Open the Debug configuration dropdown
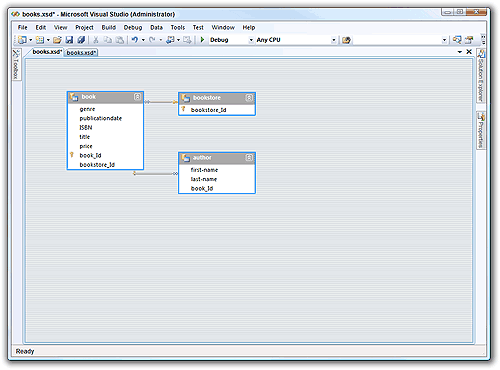Image resolution: width=500 pixels, height=370 pixels. pyautogui.click(x=251, y=40)
